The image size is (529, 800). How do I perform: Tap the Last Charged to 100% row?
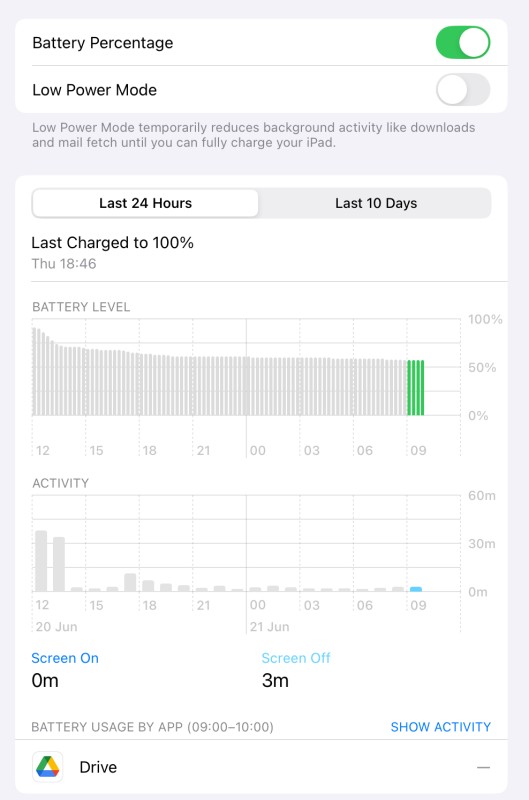[x=261, y=252]
